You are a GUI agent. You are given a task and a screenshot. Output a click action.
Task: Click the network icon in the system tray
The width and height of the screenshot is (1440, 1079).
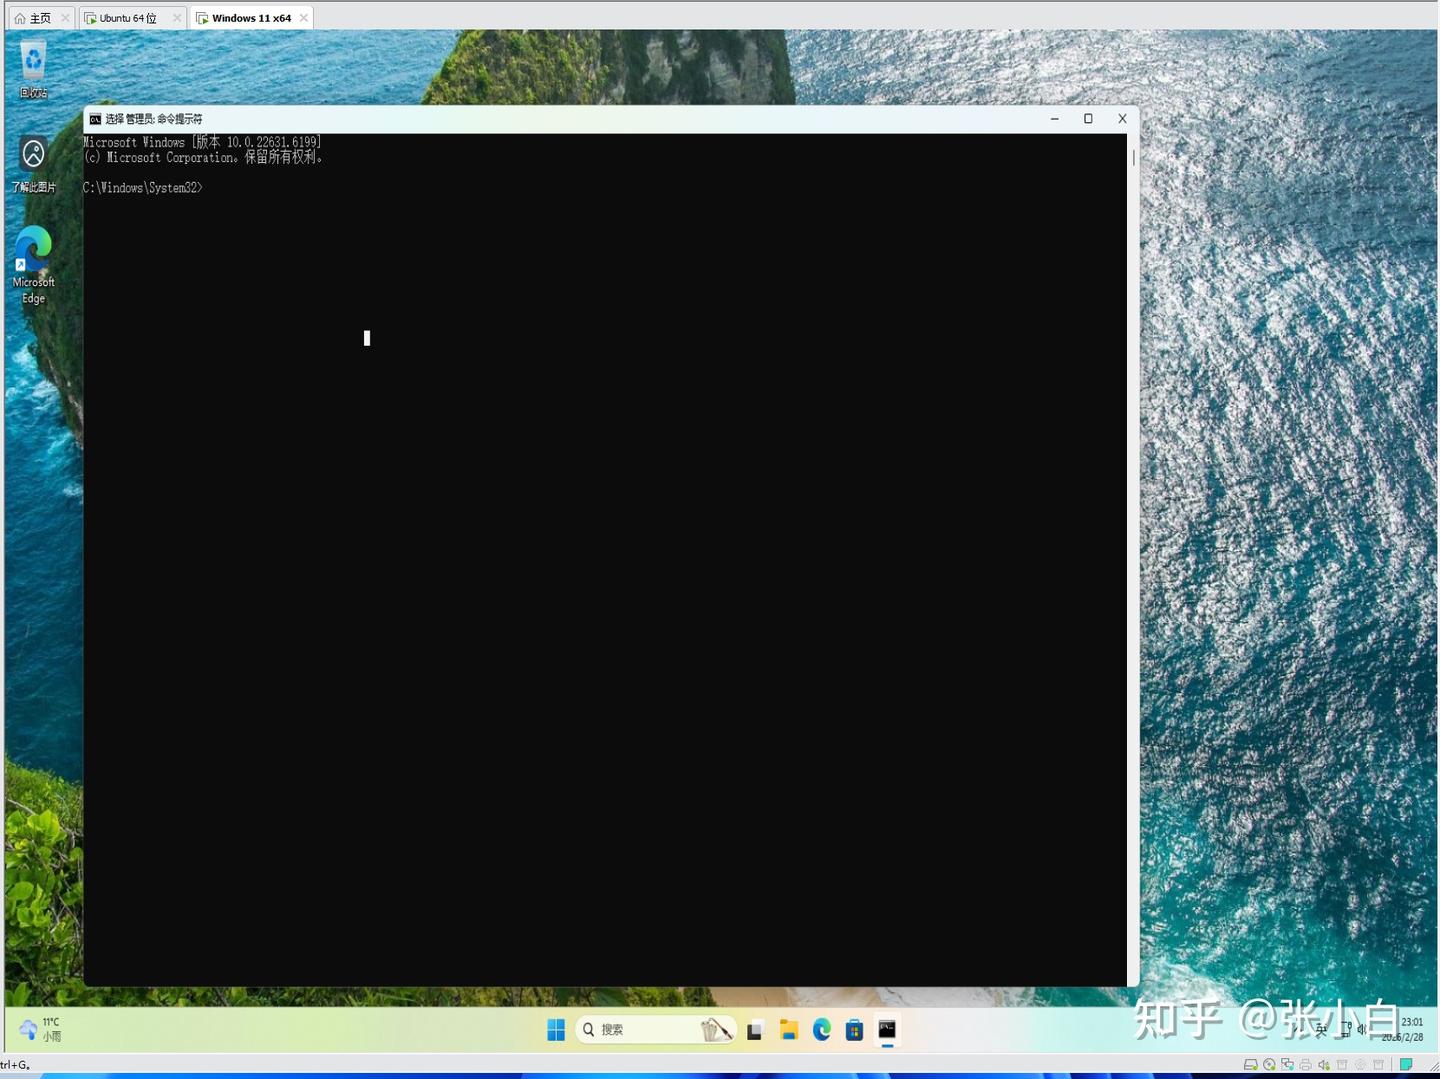click(x=1346, y=1029)
